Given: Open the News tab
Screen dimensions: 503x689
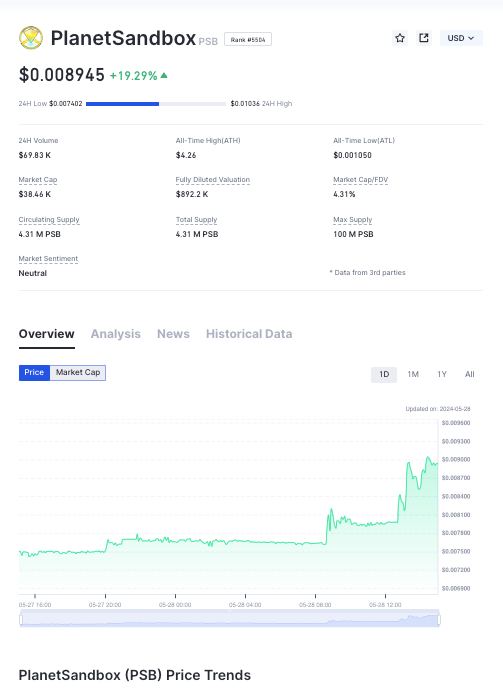Looking at the screenshot, I should point(173,334).
